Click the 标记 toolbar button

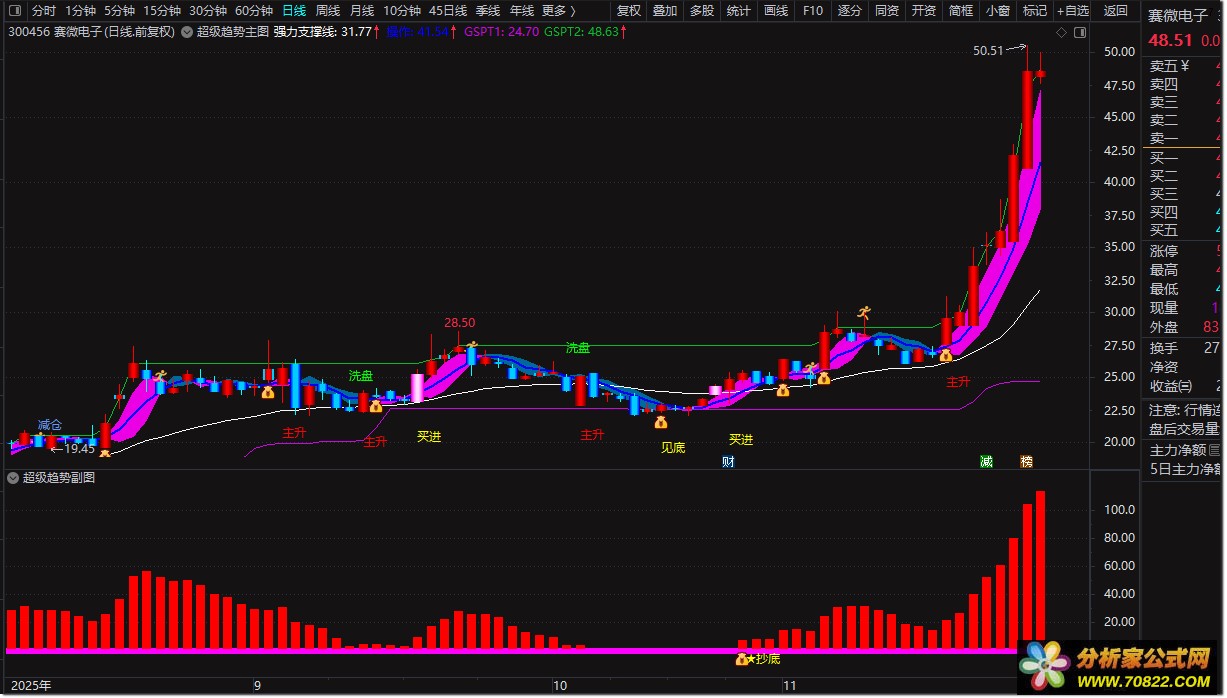(x=1035, y=11)
